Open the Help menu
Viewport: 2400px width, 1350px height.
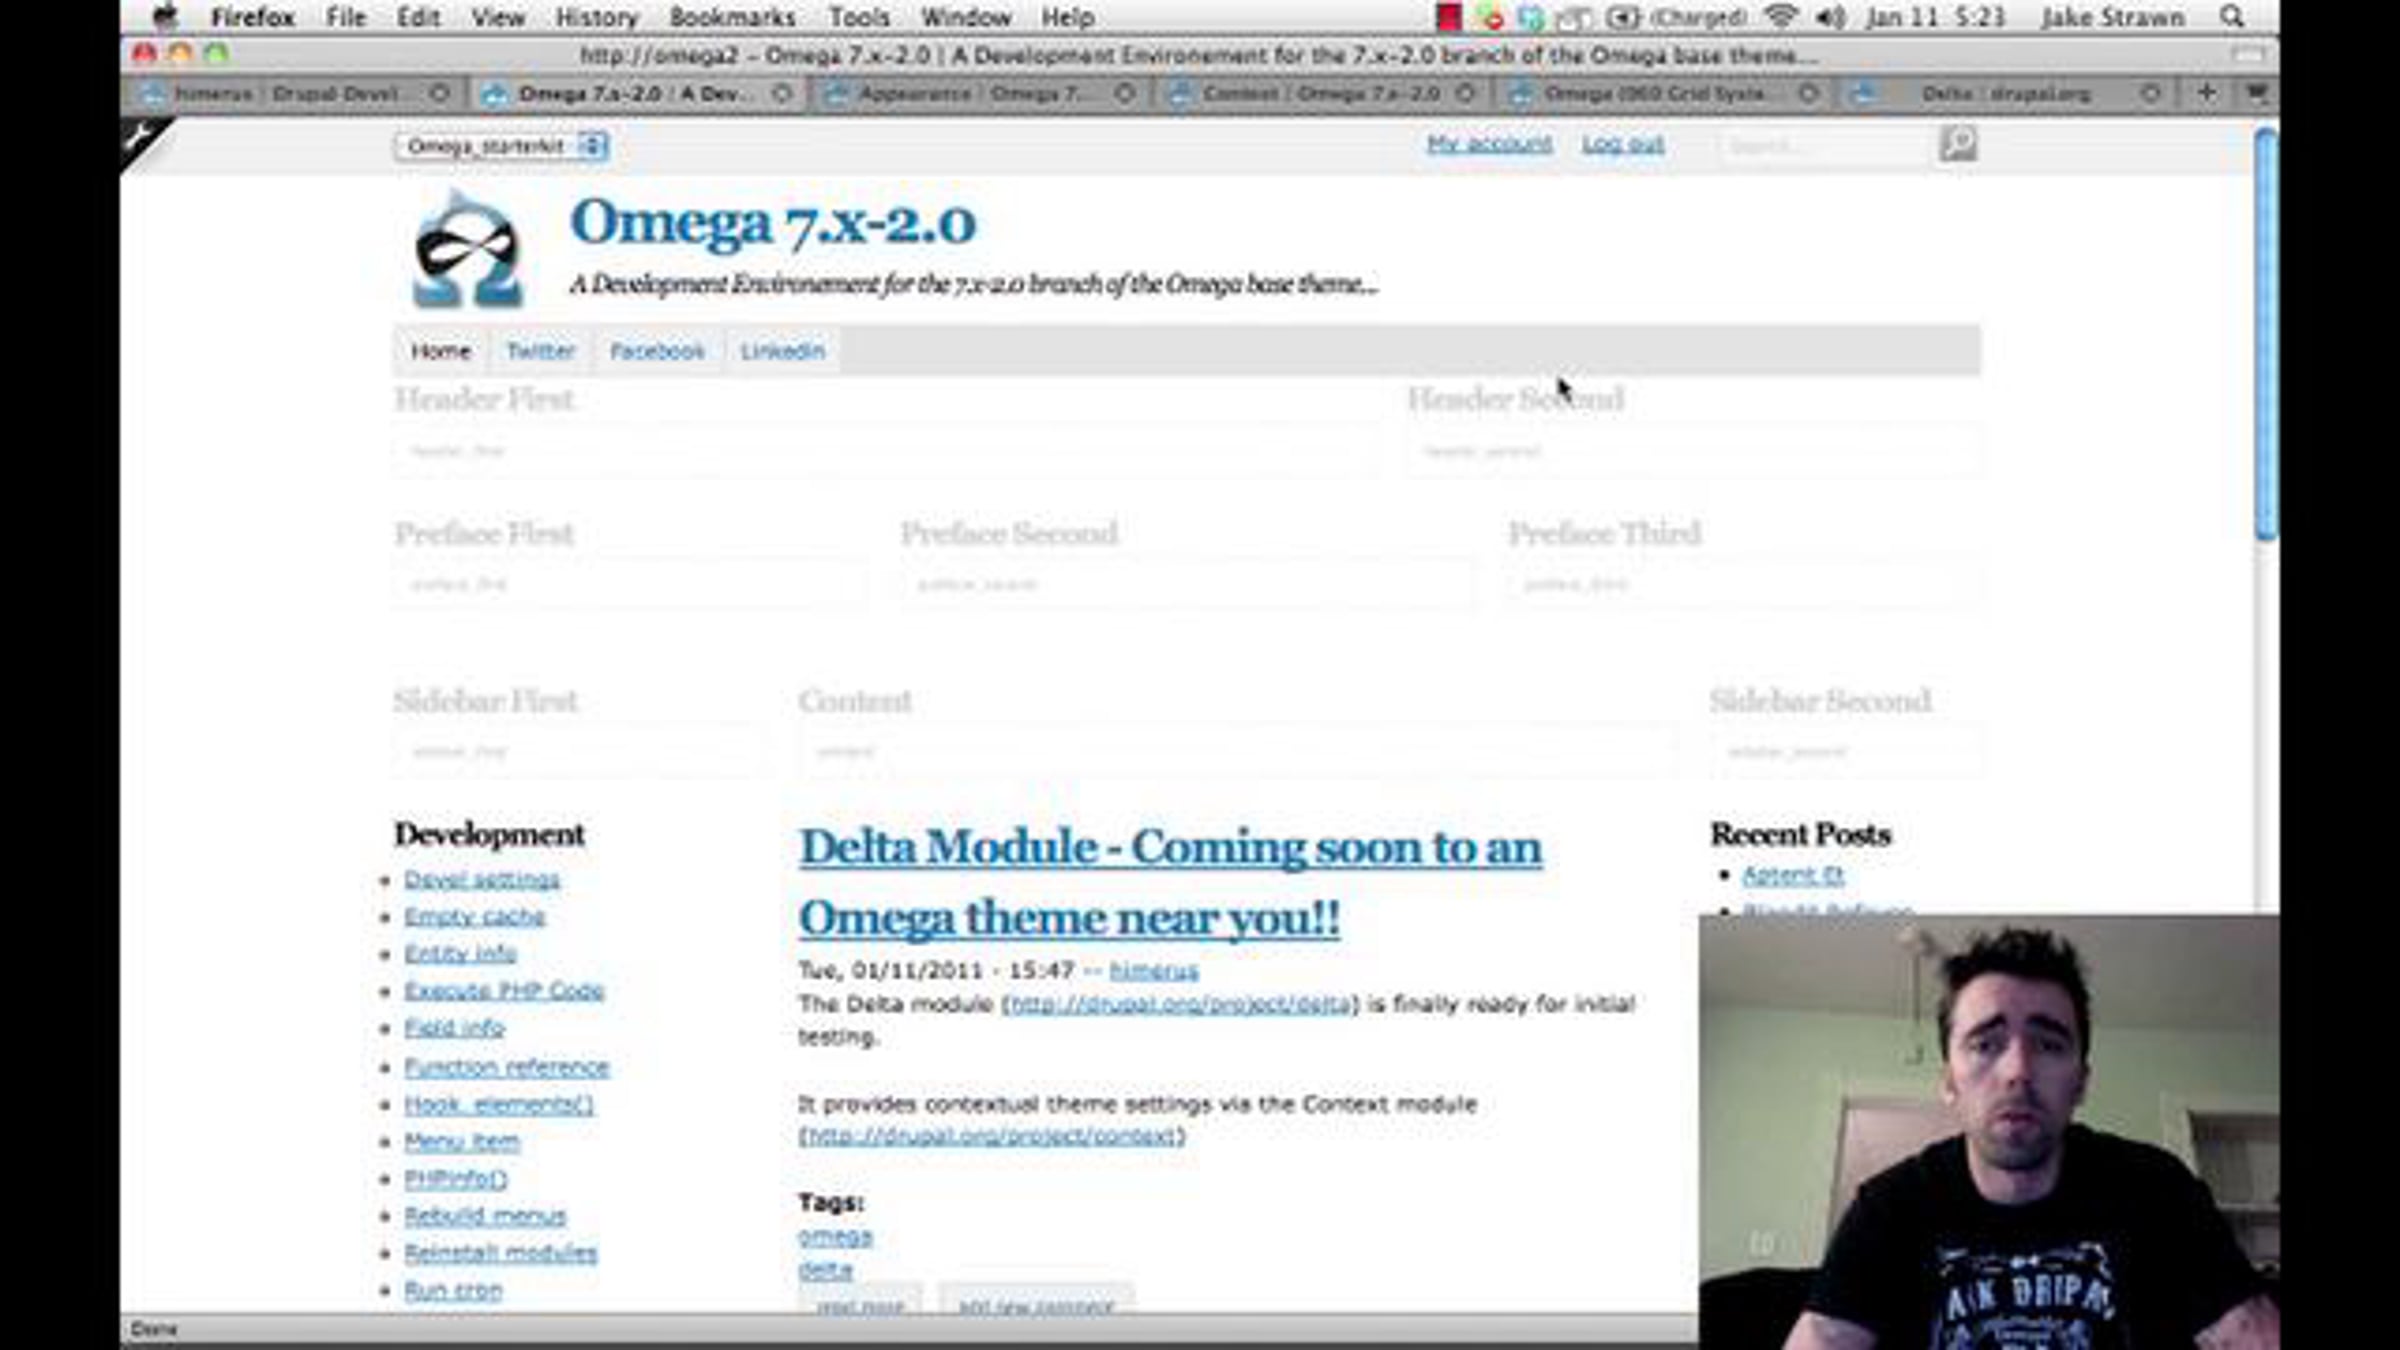point(1068,17)
